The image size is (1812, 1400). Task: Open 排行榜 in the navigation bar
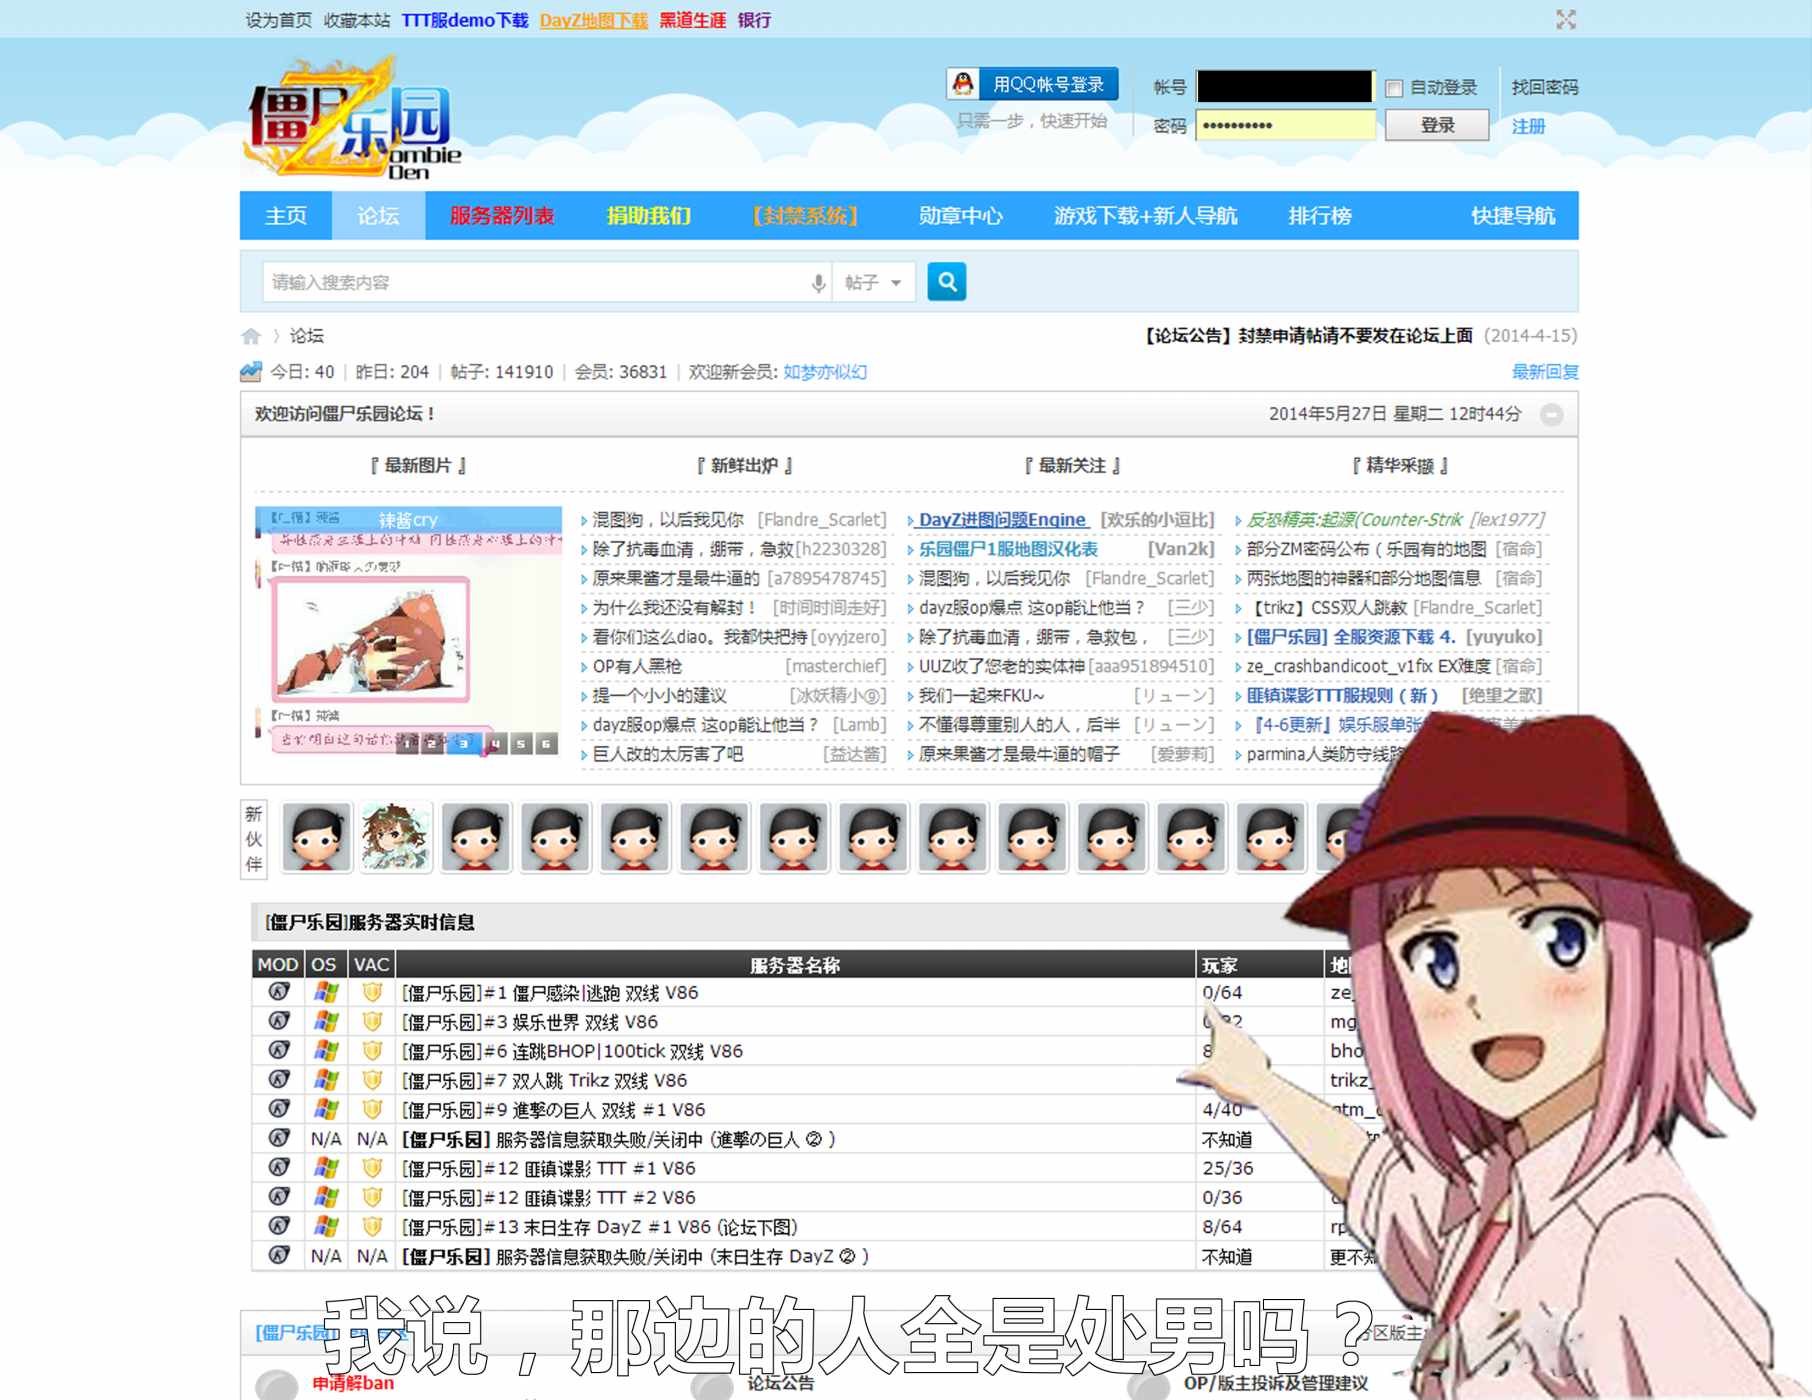pyautogui.click(x=1320, y=216)
